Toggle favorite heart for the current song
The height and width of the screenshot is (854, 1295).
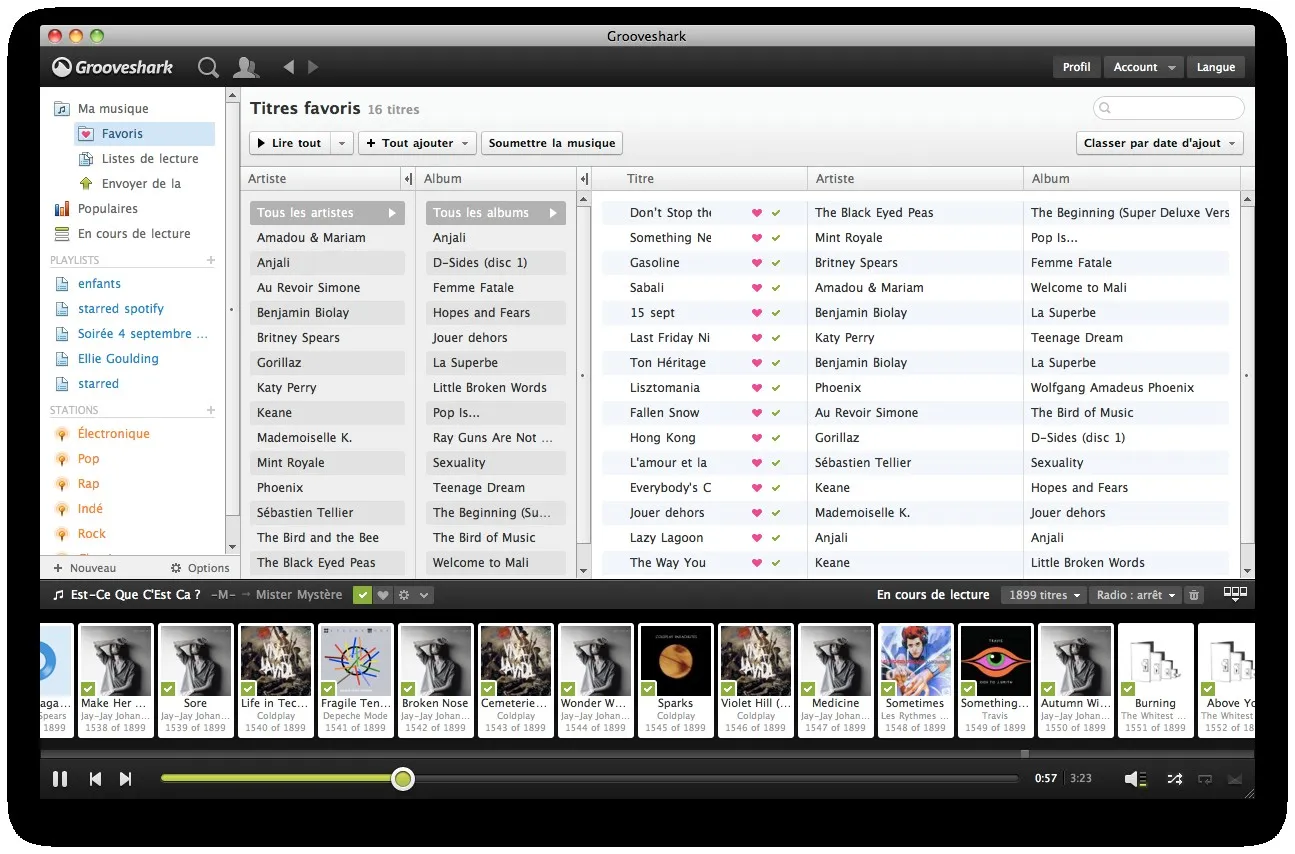tap(383, 595)
